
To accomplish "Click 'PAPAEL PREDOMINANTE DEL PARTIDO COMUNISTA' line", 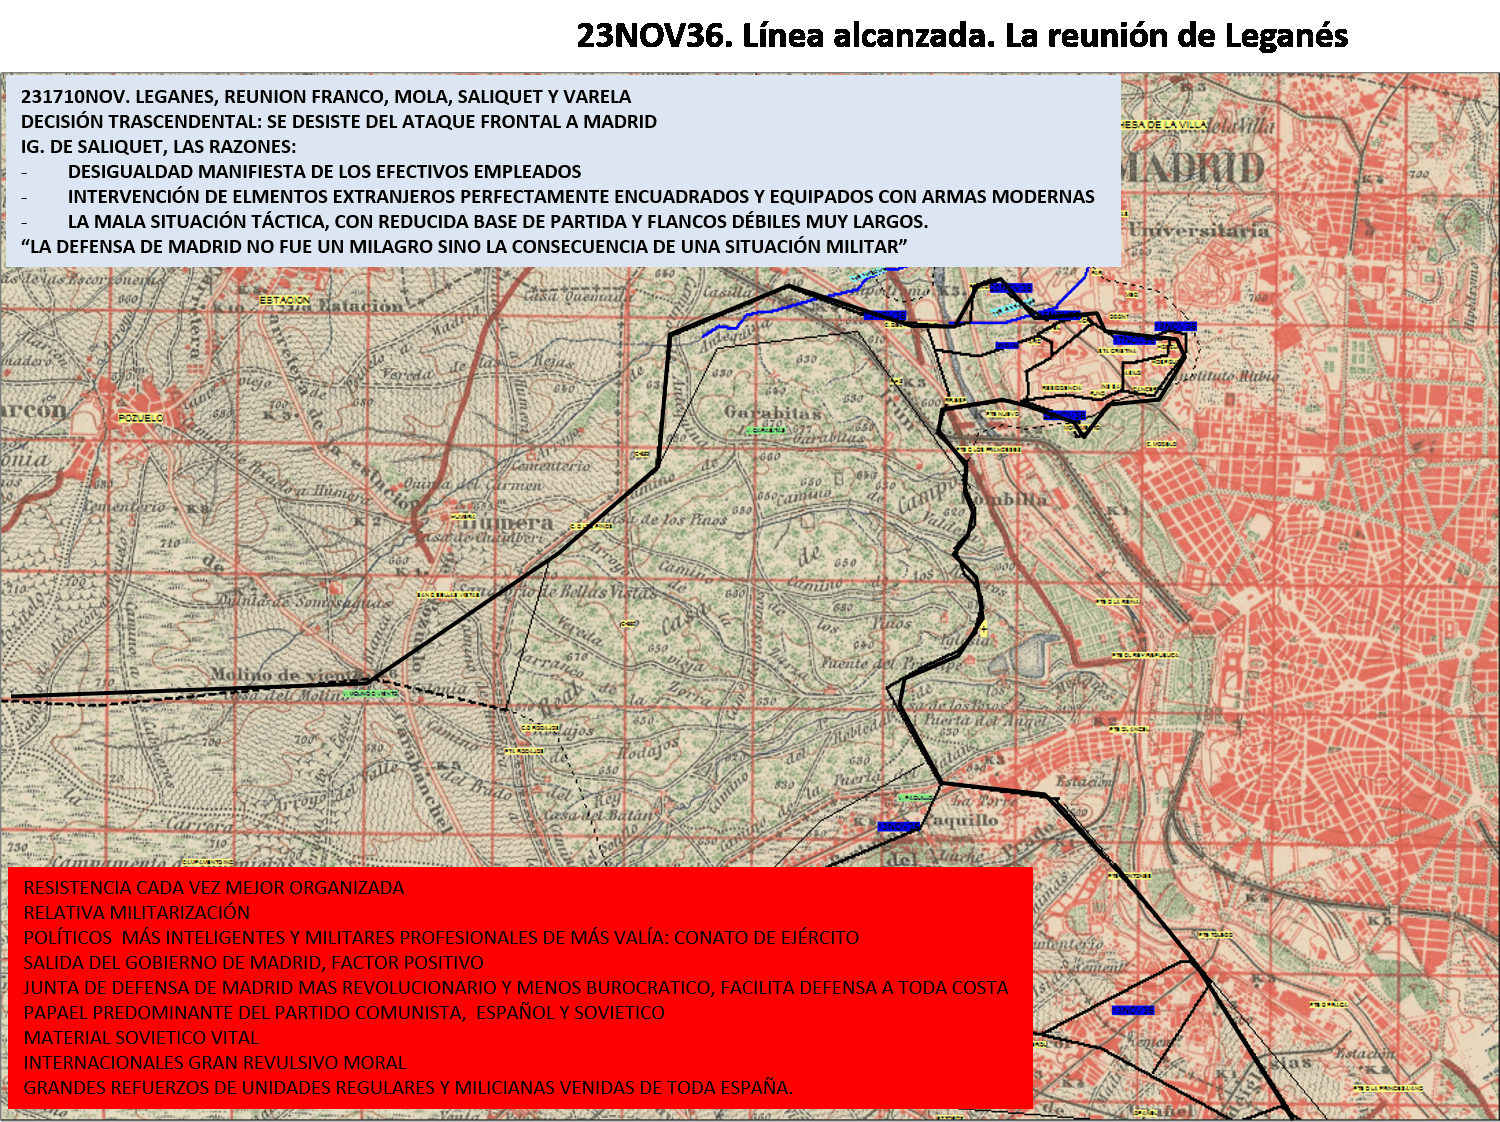I will pyautogui.click(x=344, y=1013).
